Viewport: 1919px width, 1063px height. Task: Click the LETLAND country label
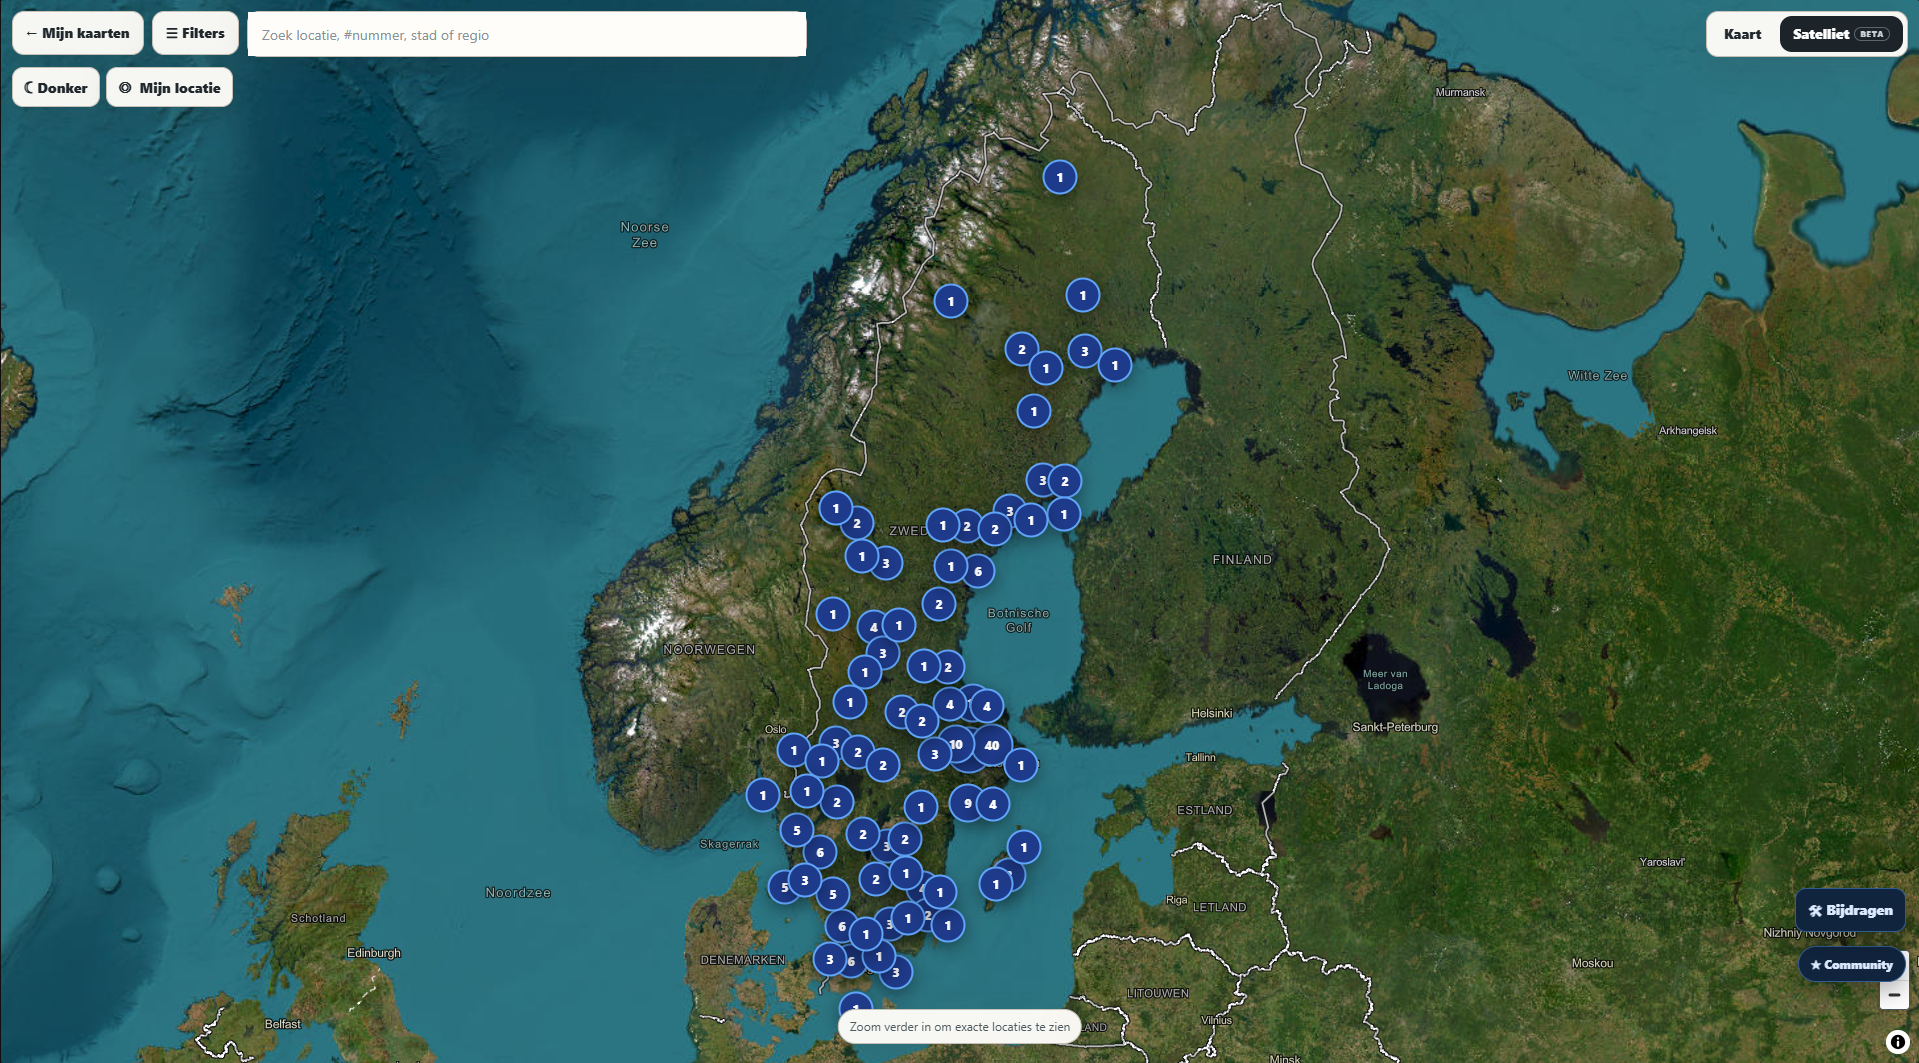tap(1219, 907)
